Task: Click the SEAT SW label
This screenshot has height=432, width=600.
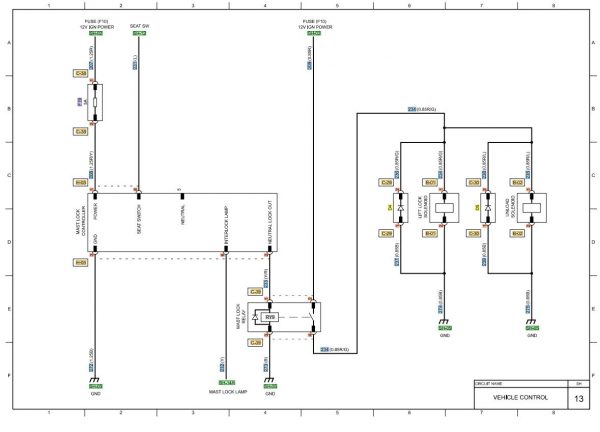Action: point(139,26)
